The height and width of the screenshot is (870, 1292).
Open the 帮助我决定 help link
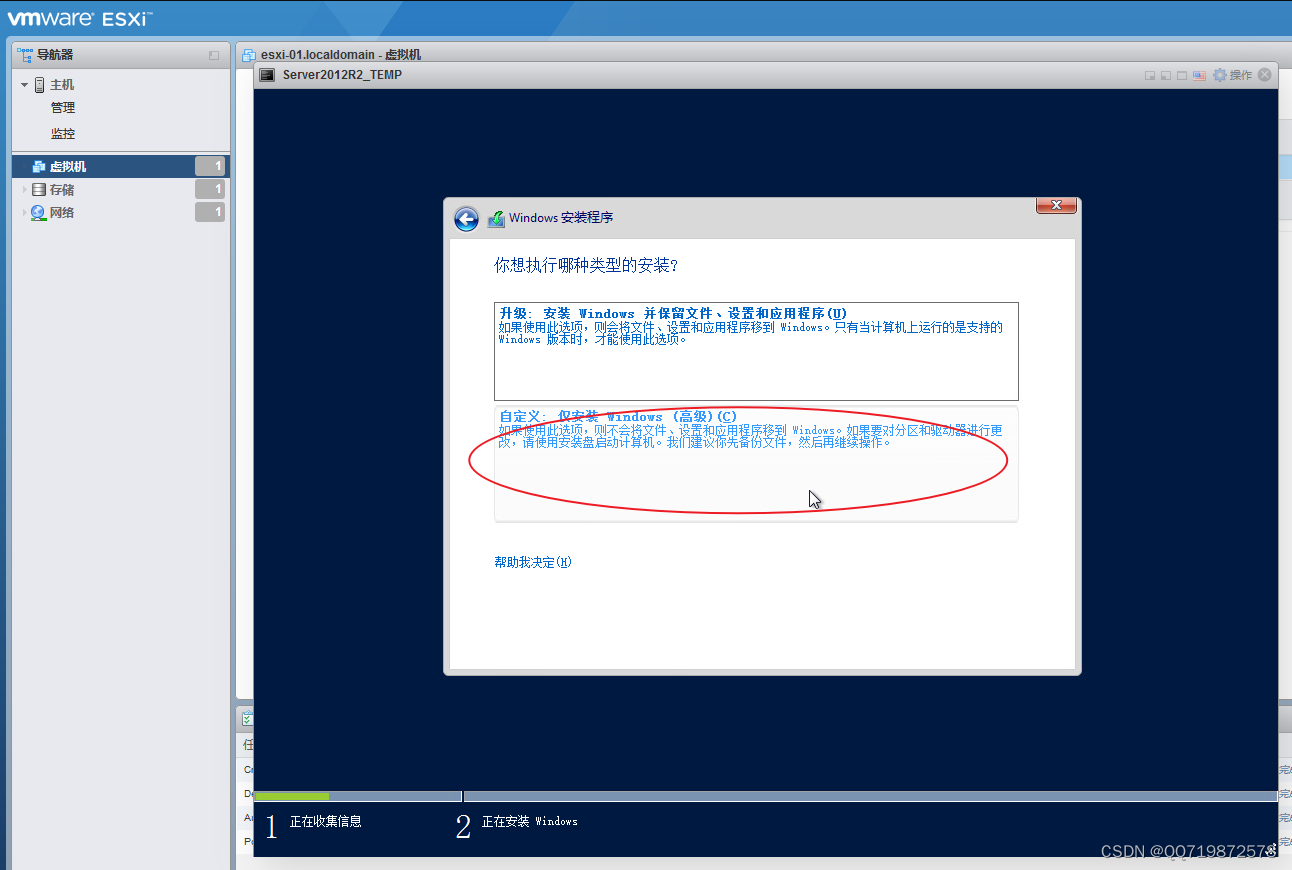[x=533, y=562]
